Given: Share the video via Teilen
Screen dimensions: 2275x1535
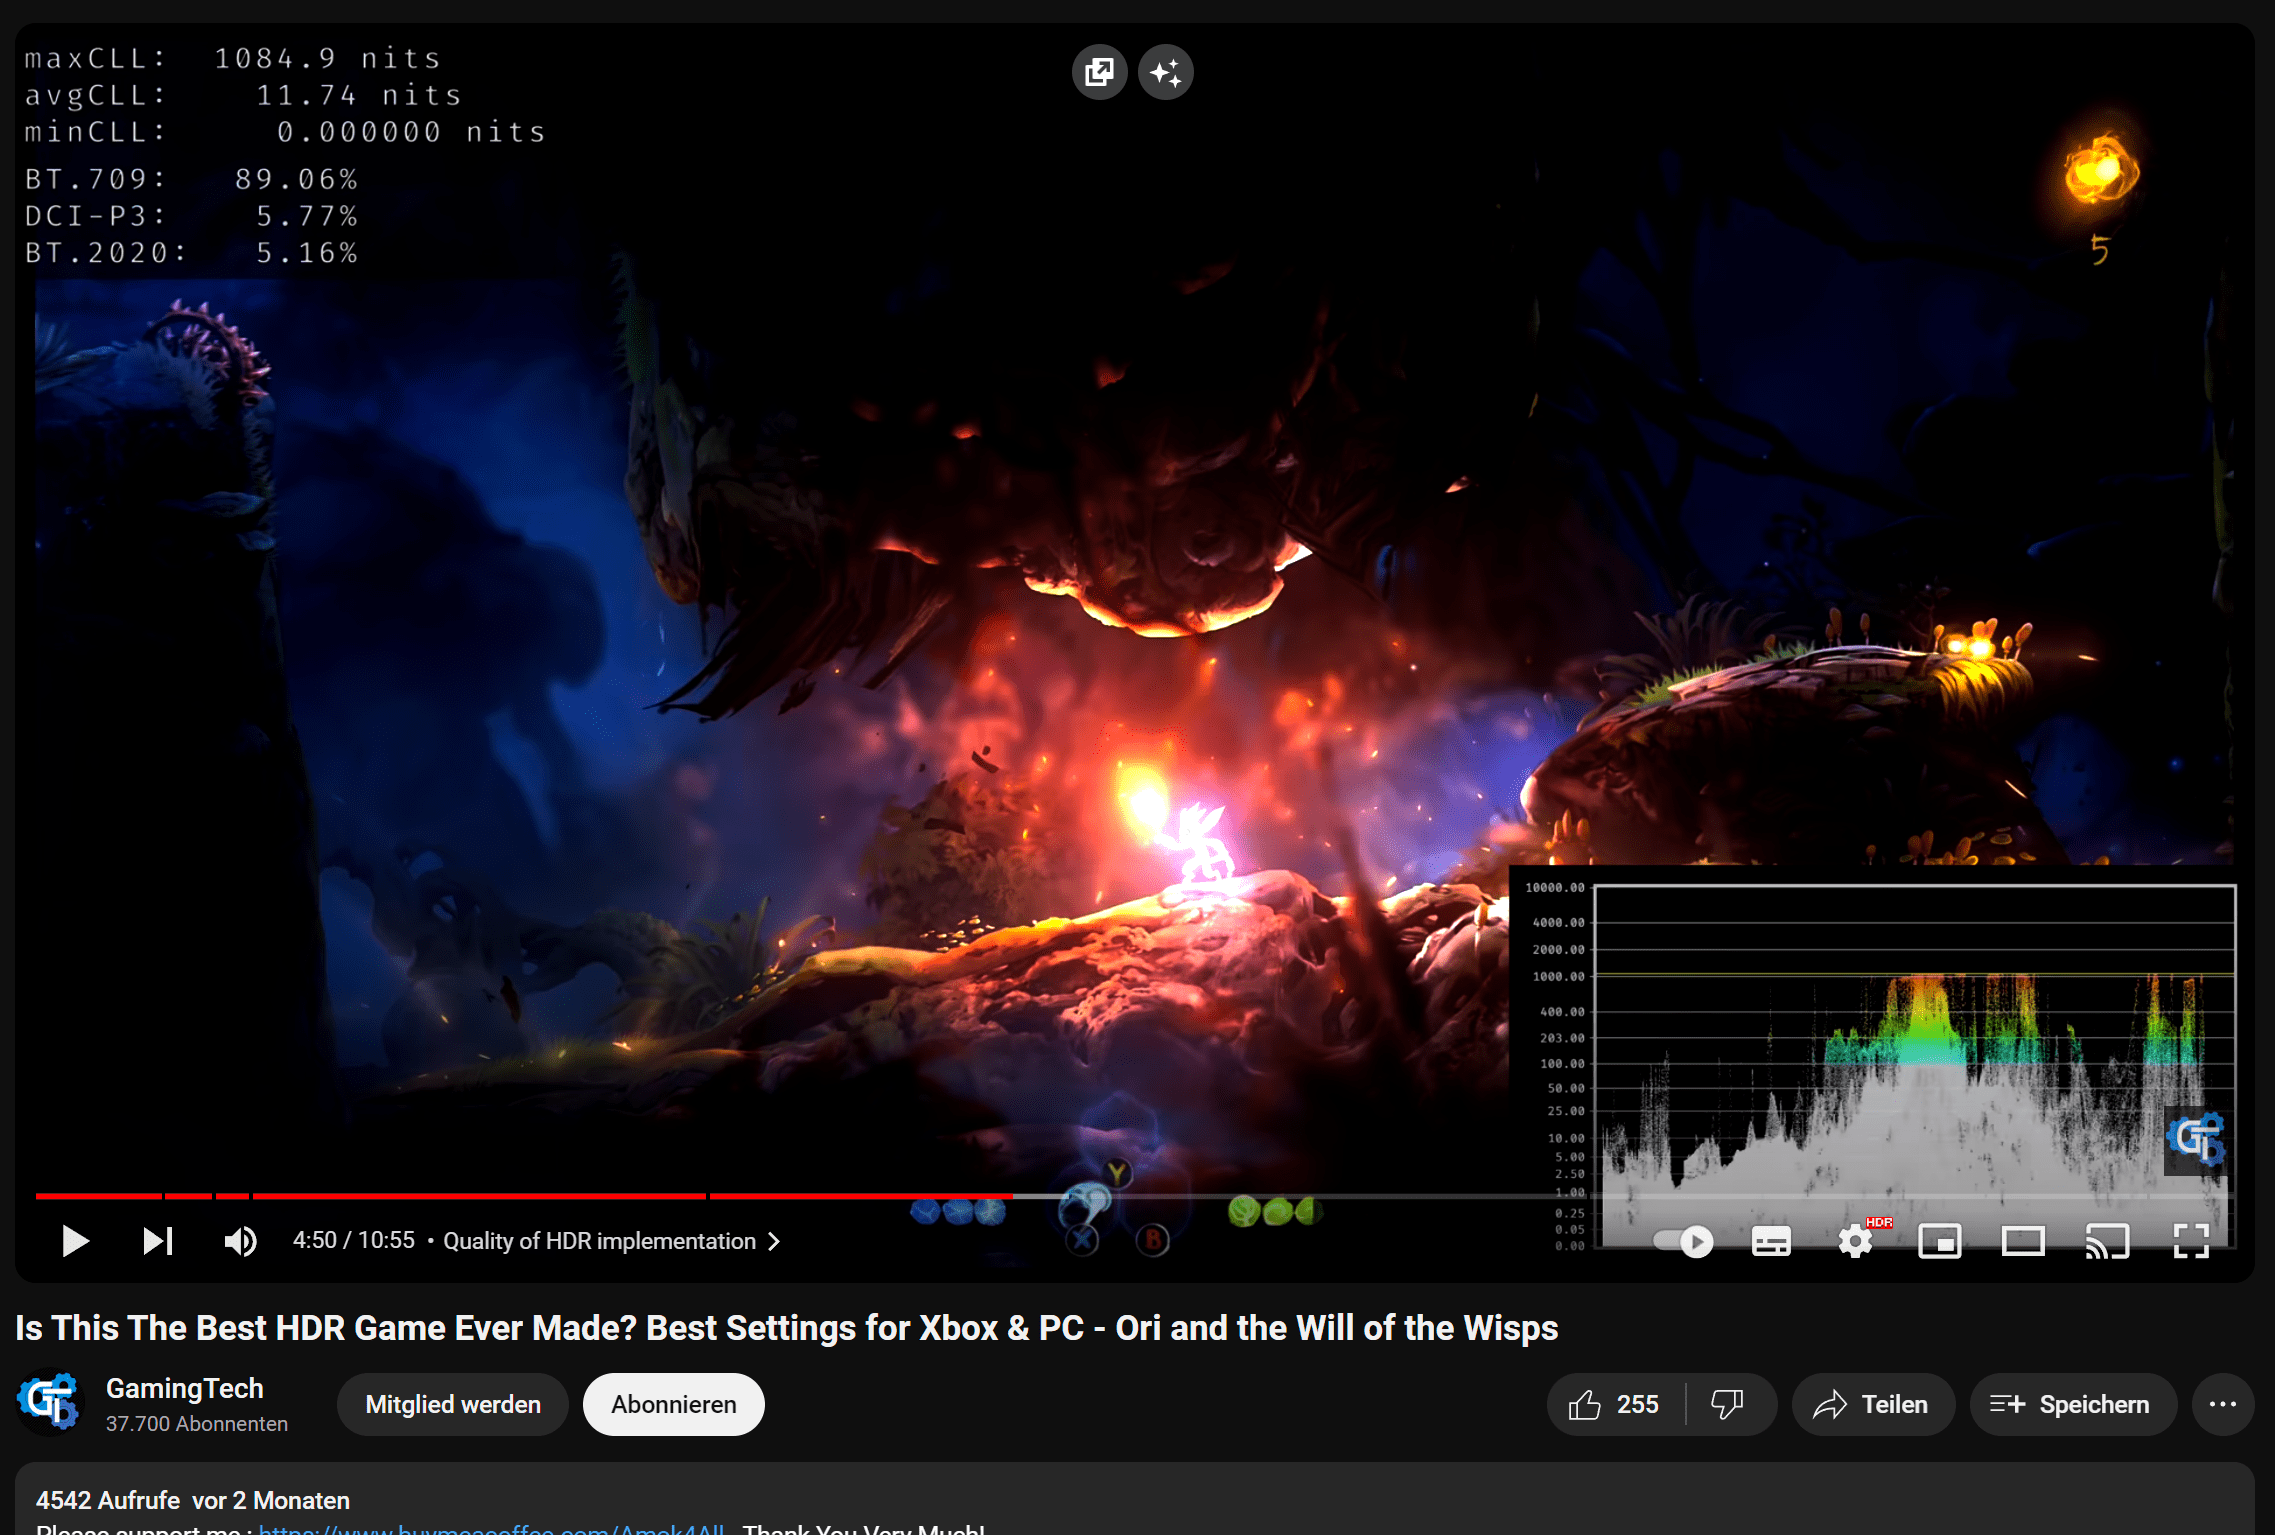Looking at the screenshot, I should click(1873, 1404).
